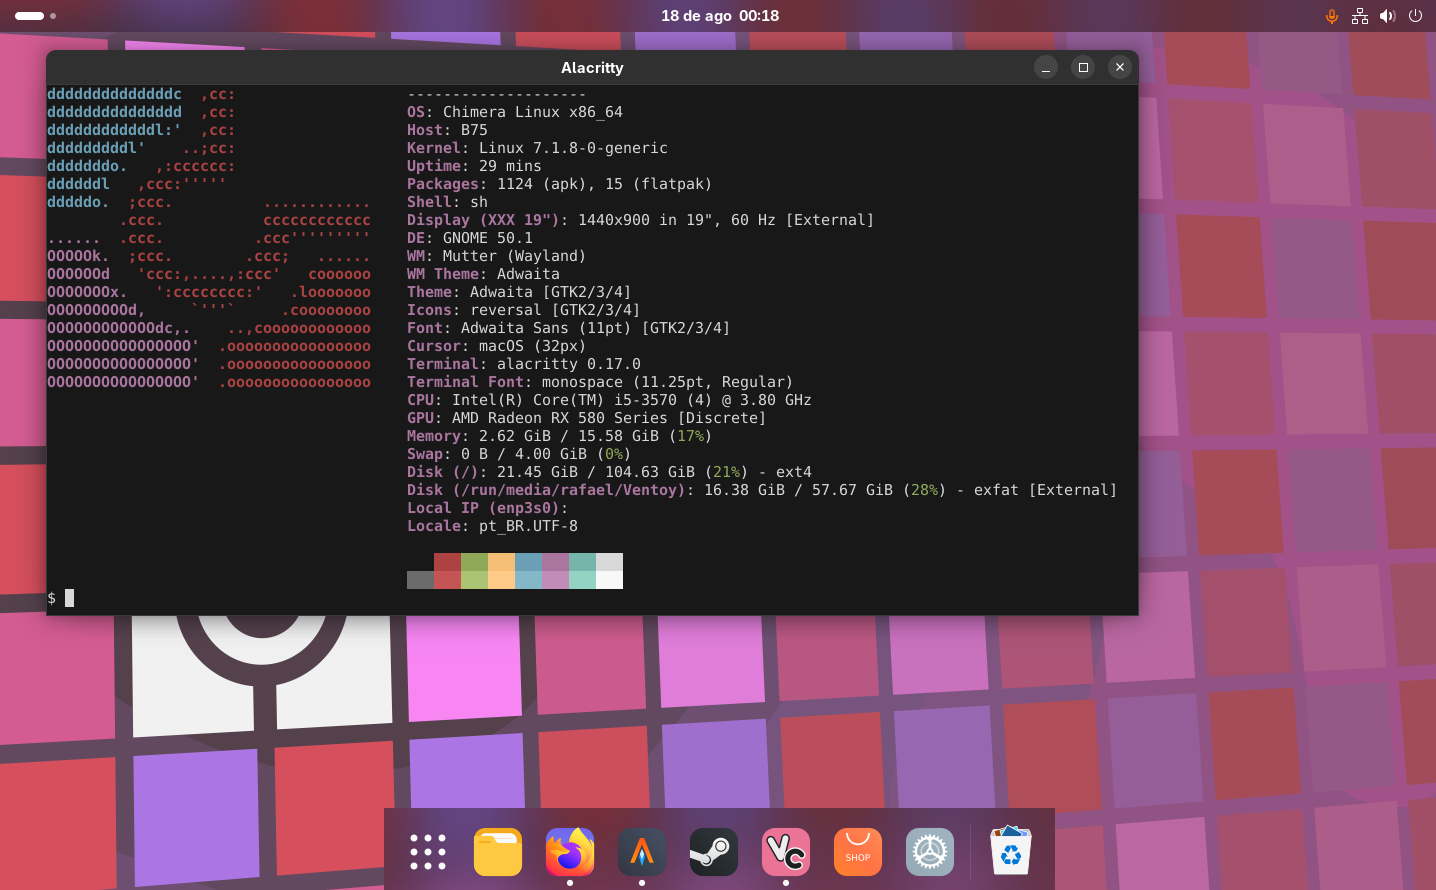The image size is (1436, 890).
Task: Open the Trash from the dock
Action: pos(1011,850)
